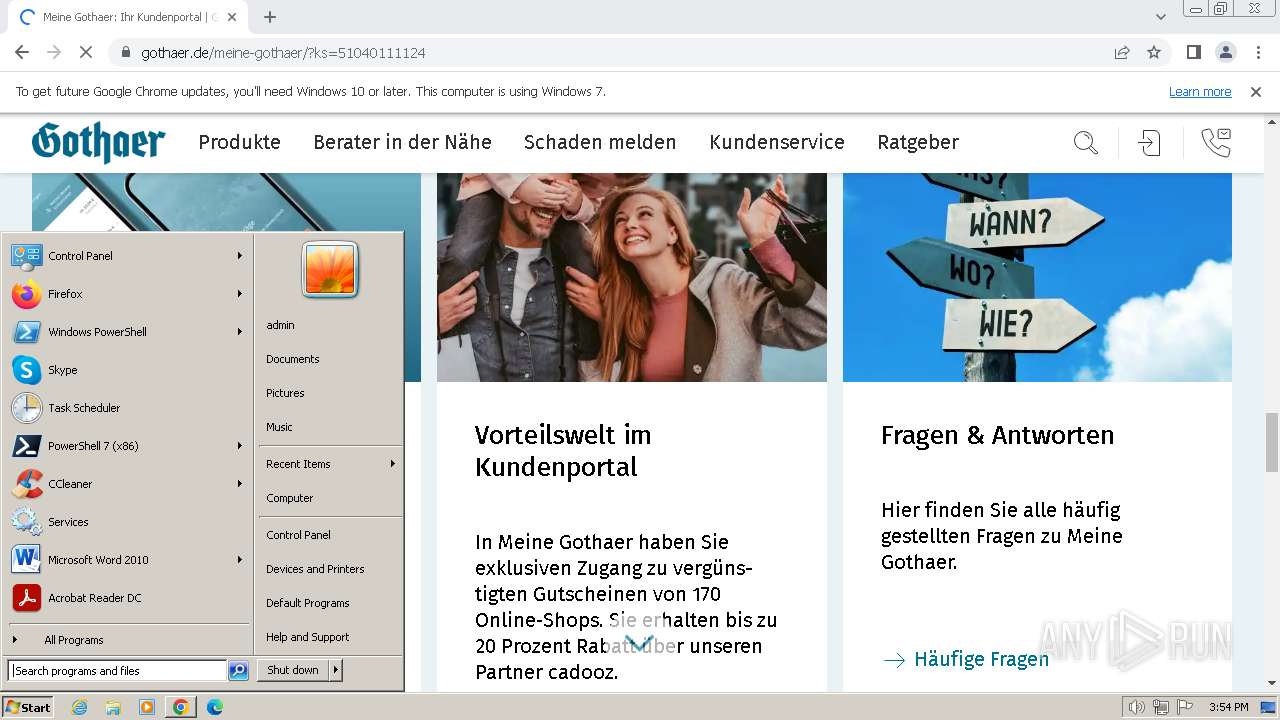The height and width of the screenshot is (720, 1280).
Task: Expand the CCleaner submenu arrow
Action: coord(240,484)
